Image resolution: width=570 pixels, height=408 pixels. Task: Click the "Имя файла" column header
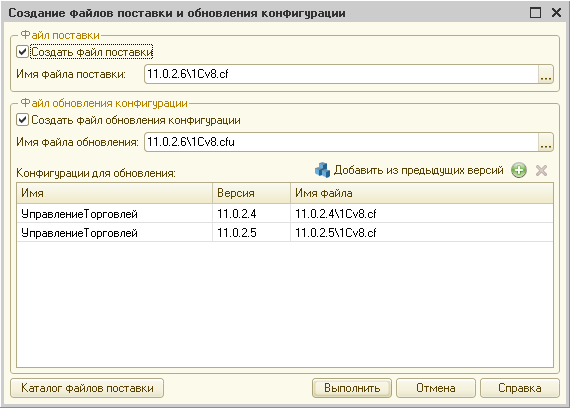(422, 193)
